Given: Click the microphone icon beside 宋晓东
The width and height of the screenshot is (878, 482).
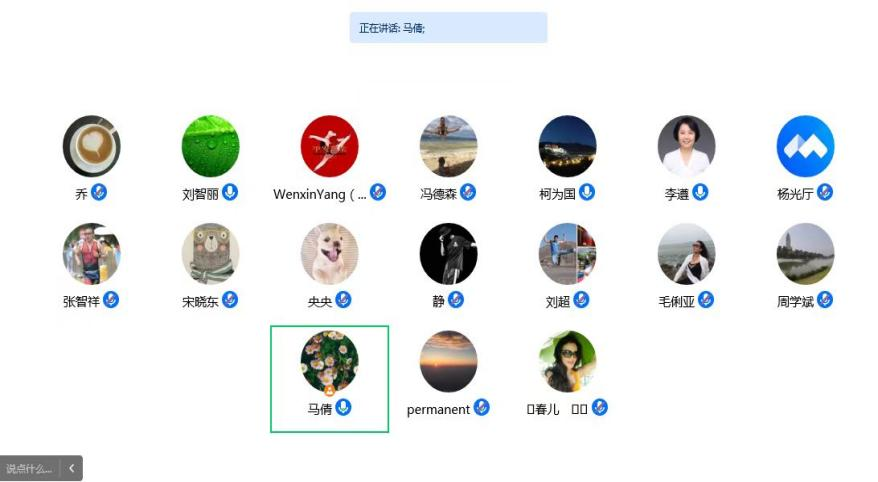Looking at the screenshot, I should [230, 300].
